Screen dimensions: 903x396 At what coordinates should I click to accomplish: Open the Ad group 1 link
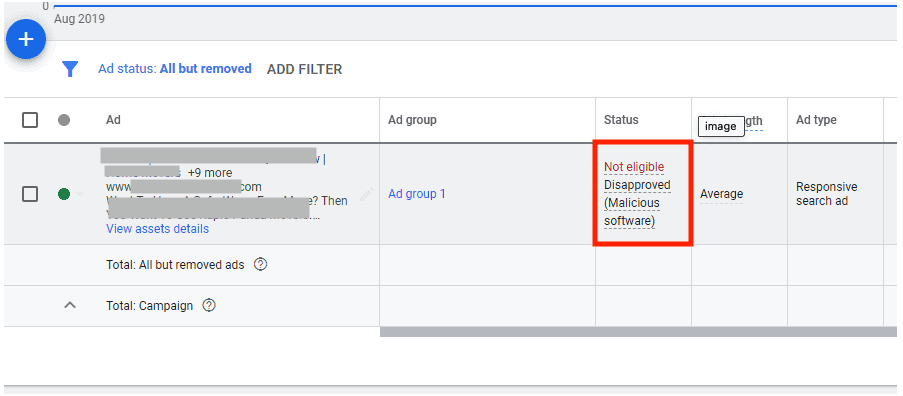tap(417, 194)
